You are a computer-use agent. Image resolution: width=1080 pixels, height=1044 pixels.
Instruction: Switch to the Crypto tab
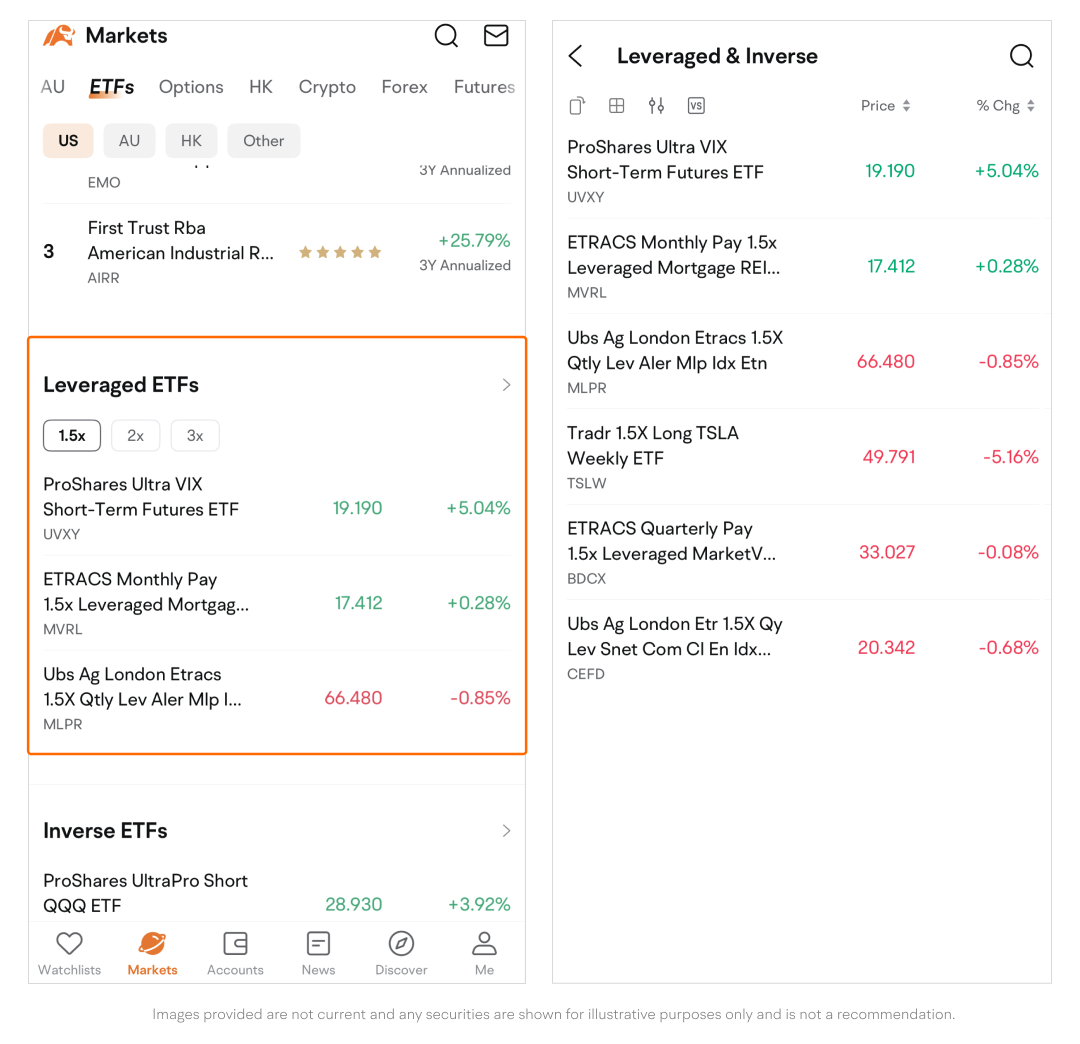click(327, 87)
